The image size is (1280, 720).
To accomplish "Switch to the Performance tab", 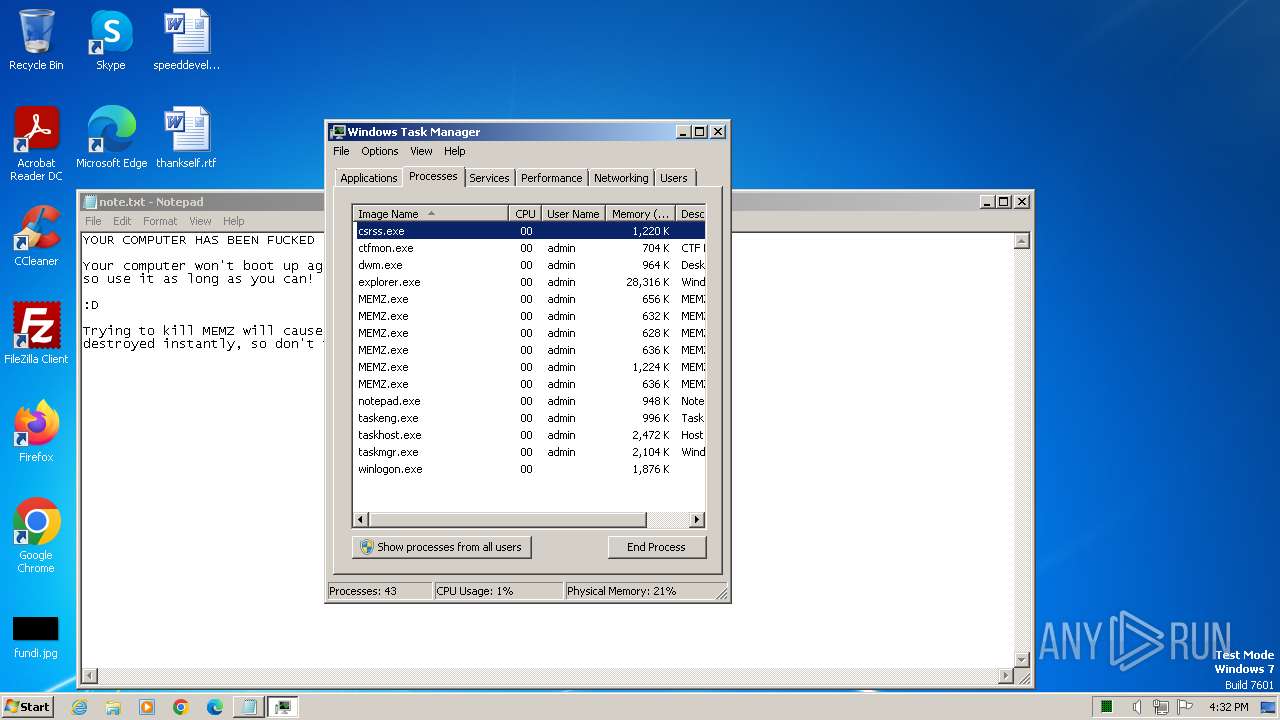I will [552, 178].
